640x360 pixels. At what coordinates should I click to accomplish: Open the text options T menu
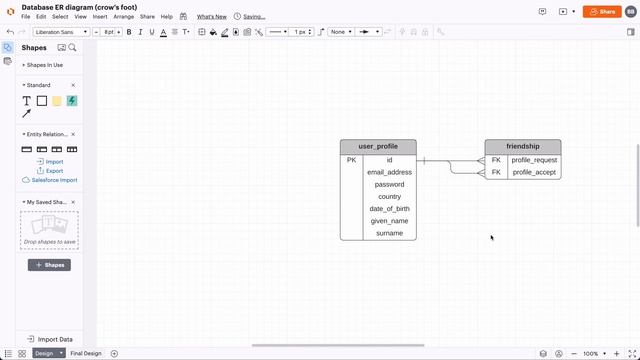point(186,32)
